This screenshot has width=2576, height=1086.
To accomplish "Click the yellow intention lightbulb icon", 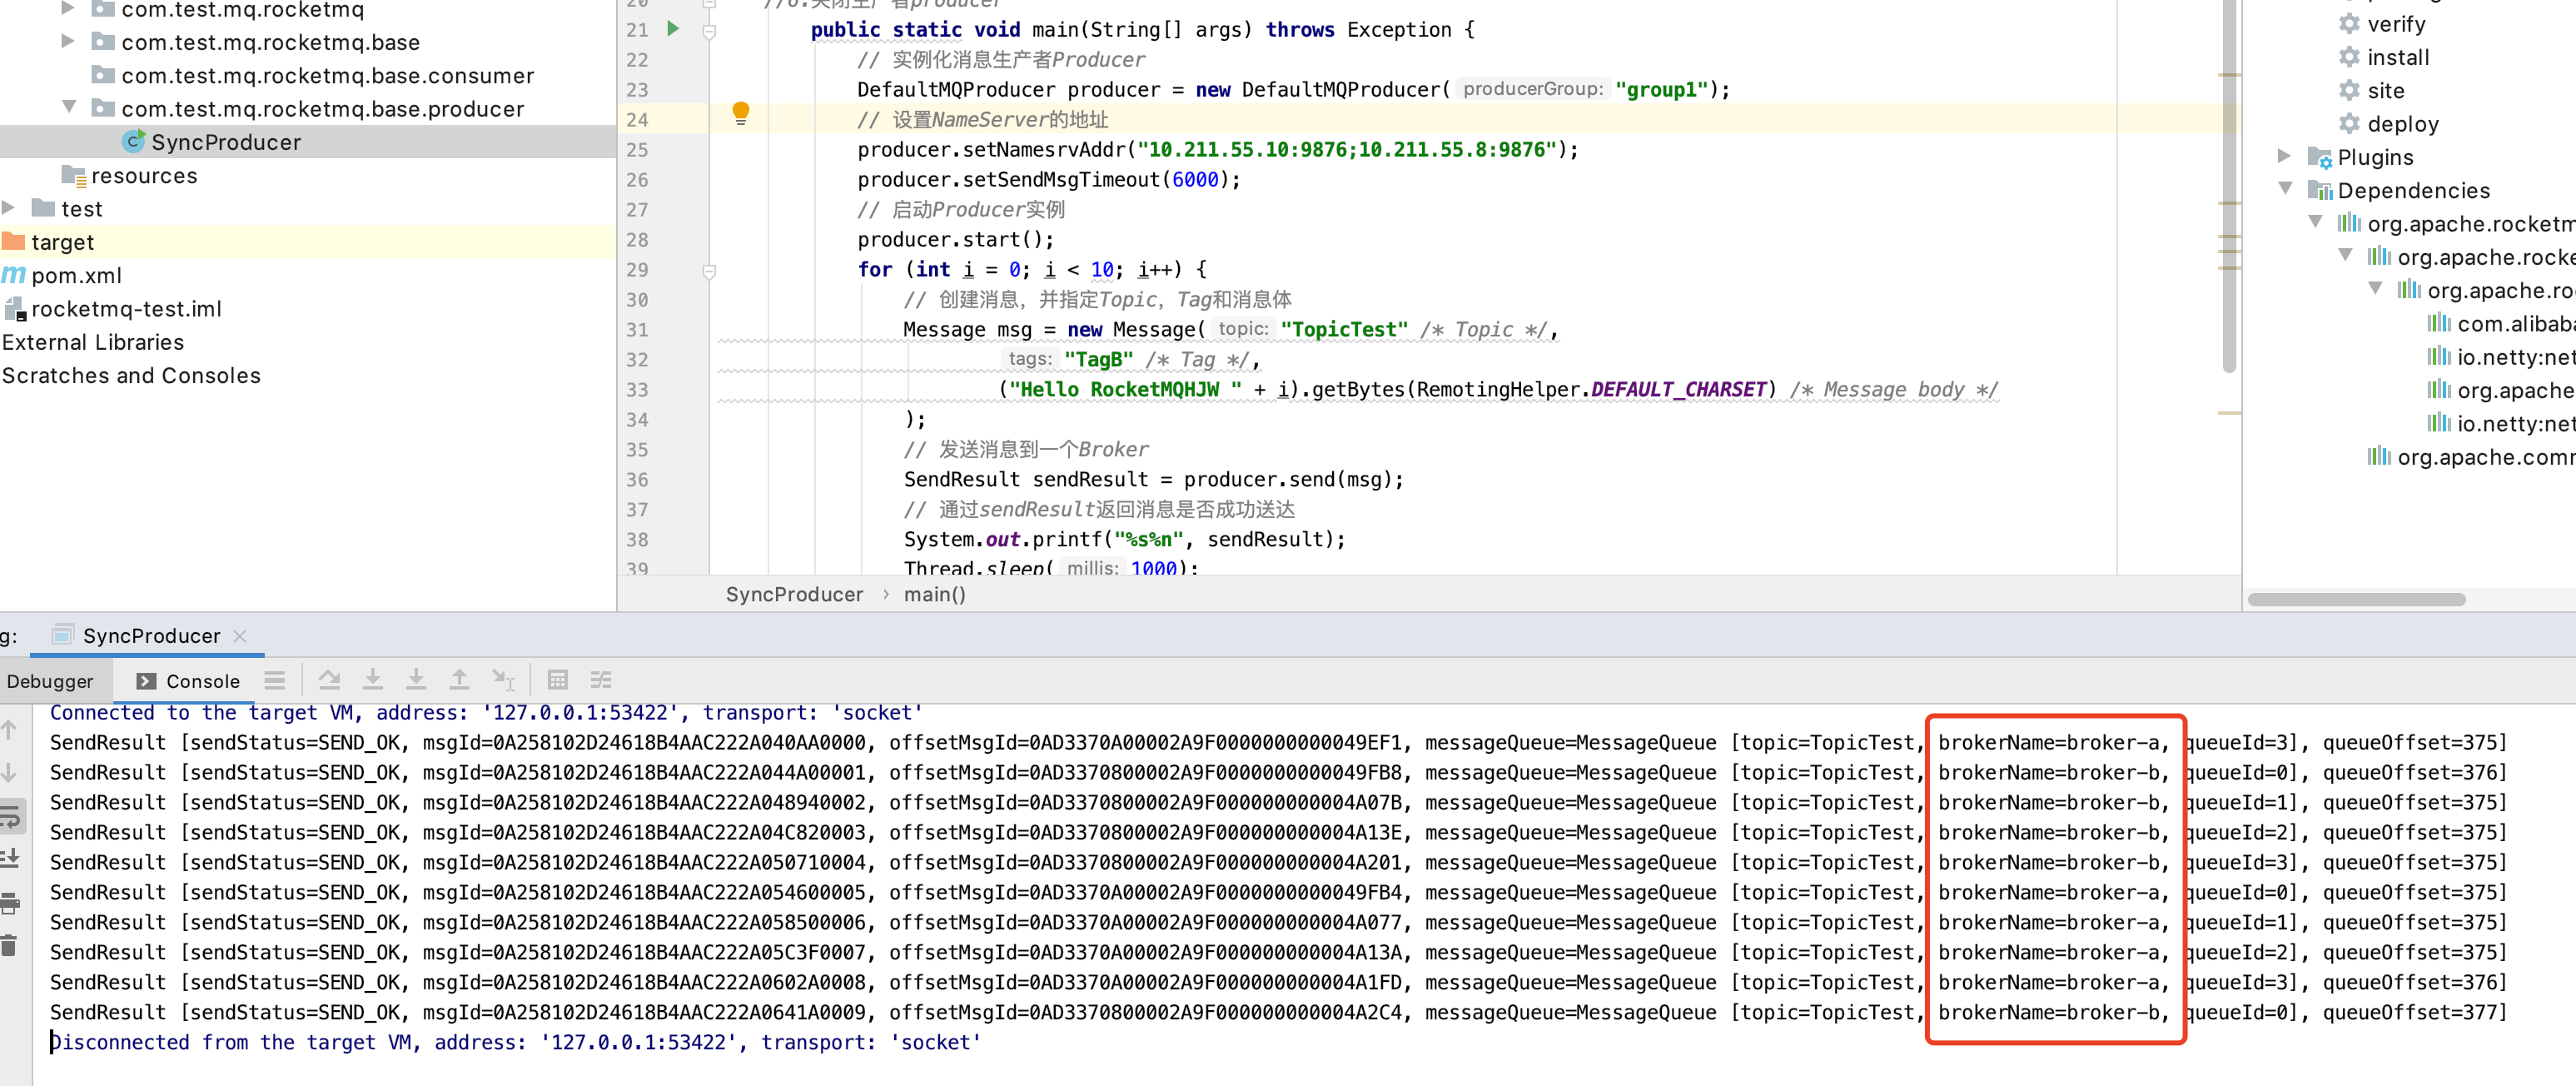I will click(x=740, y=113).
